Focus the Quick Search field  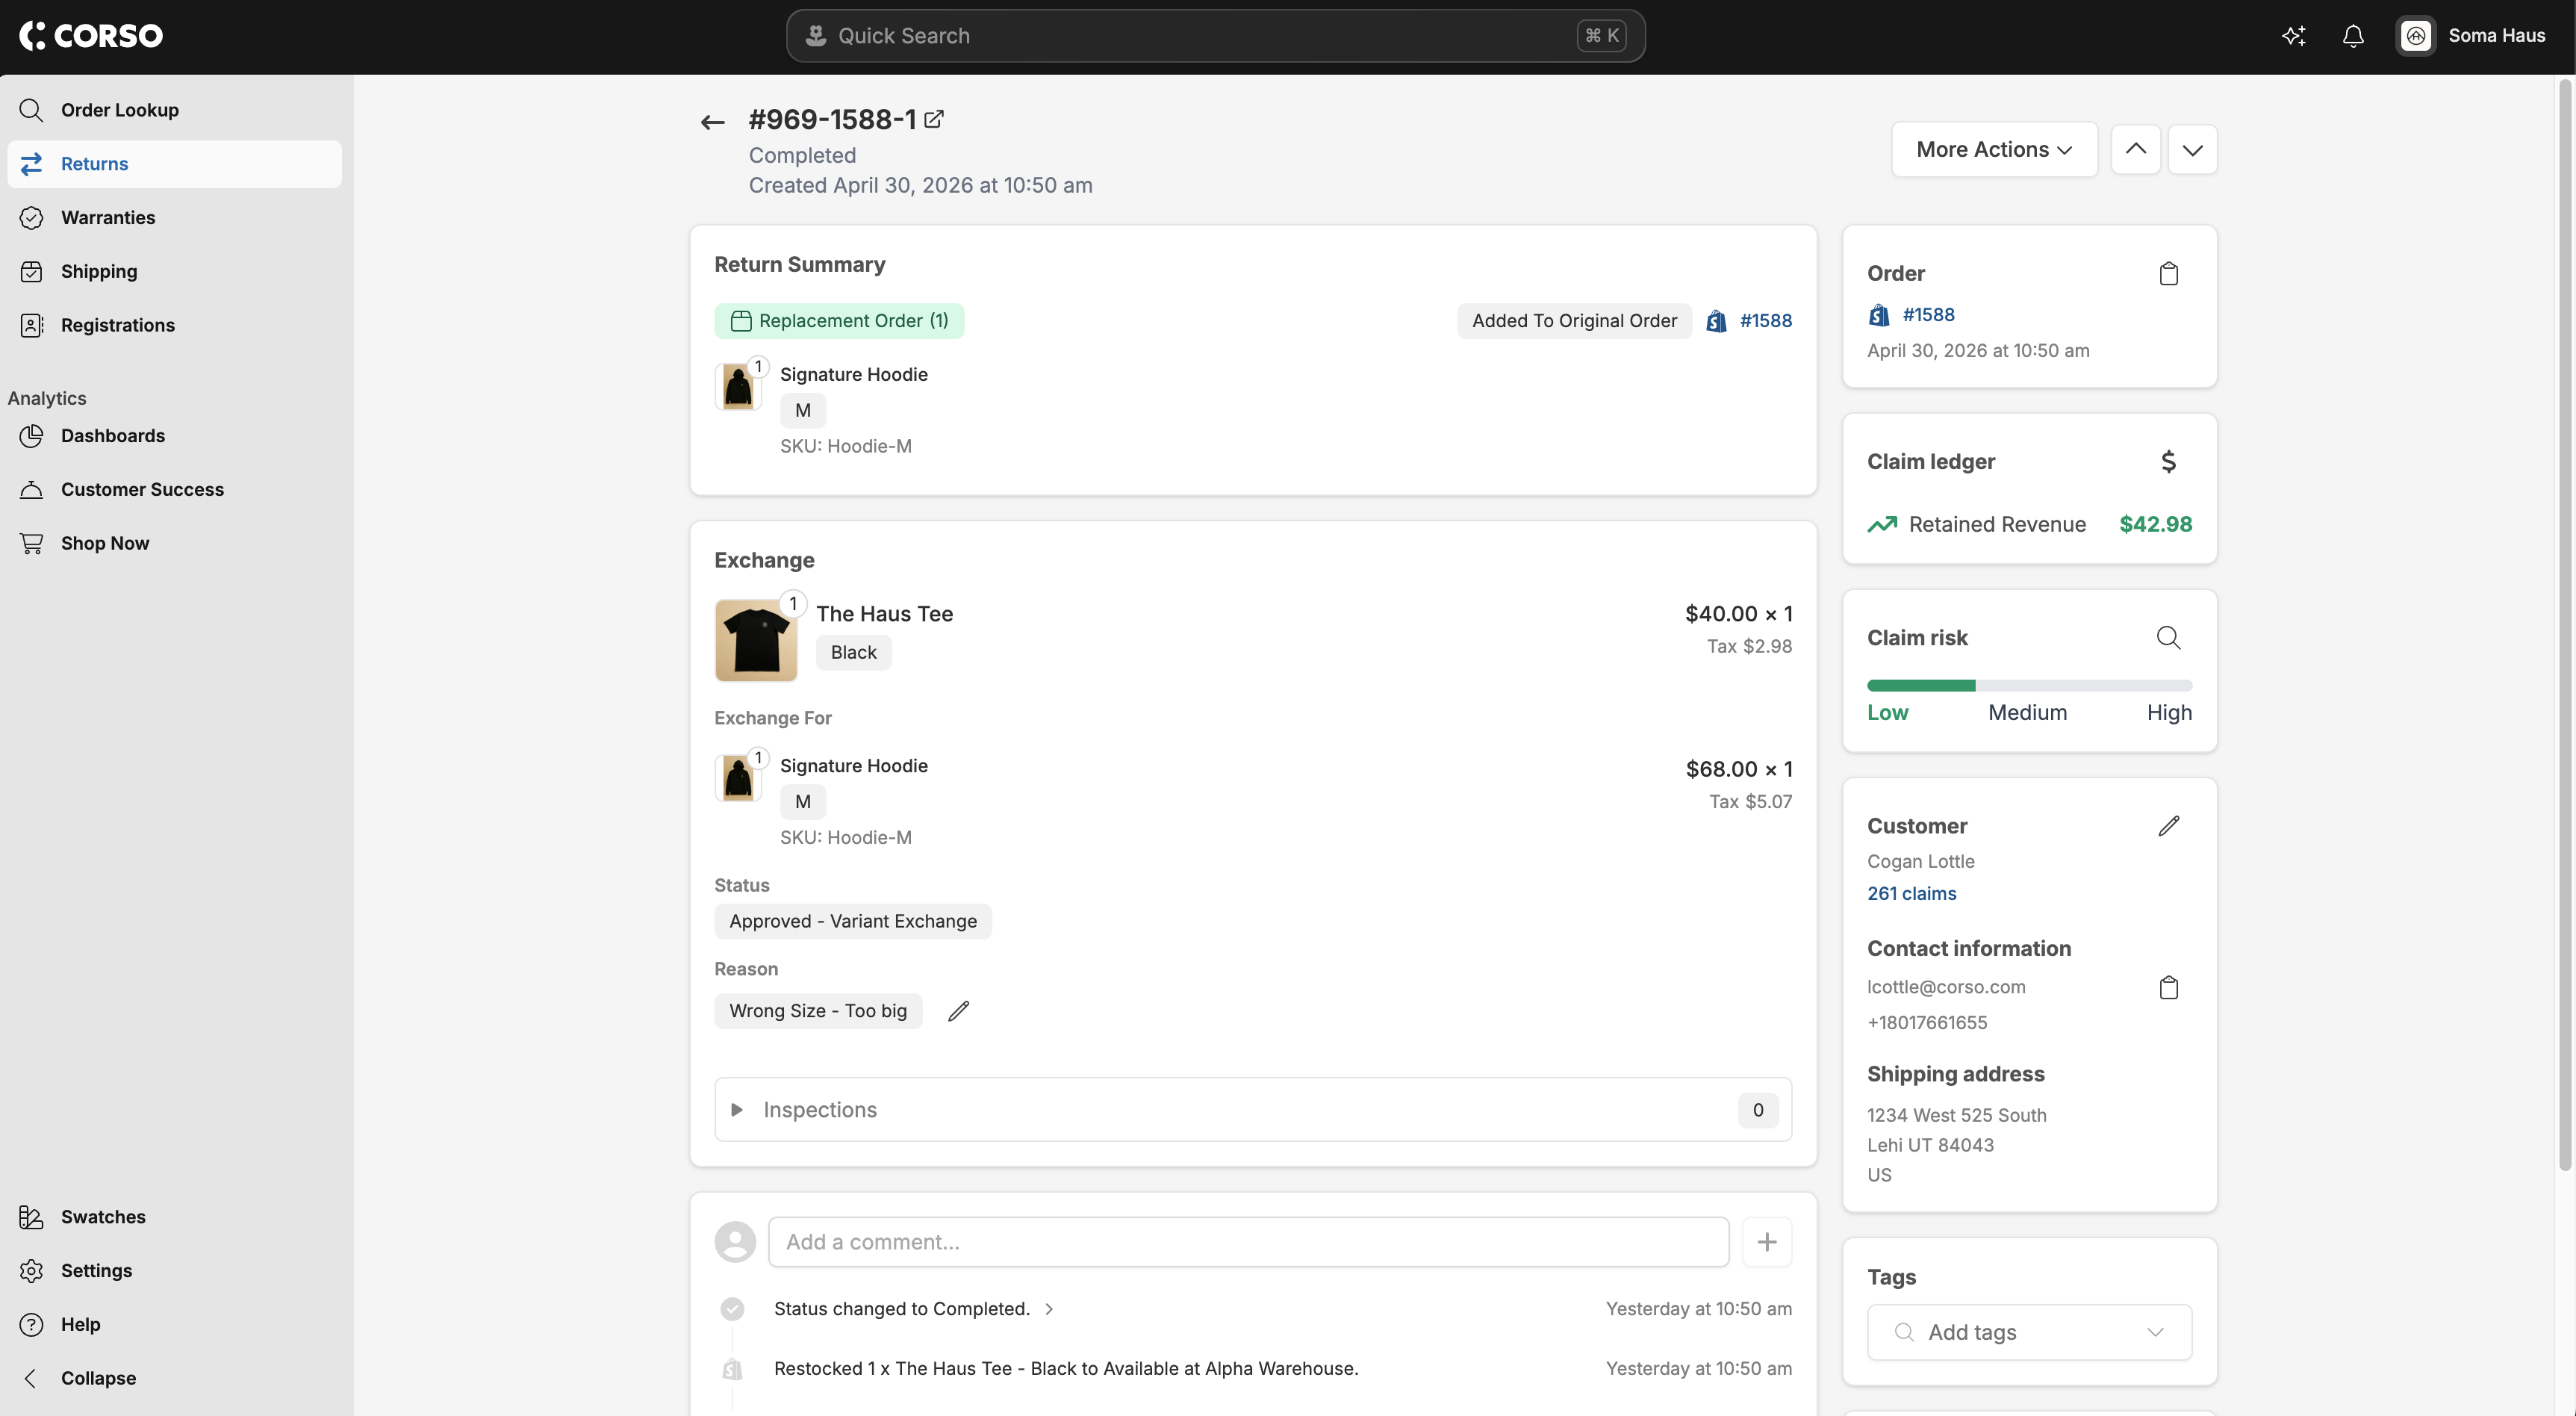point(1215,36)
